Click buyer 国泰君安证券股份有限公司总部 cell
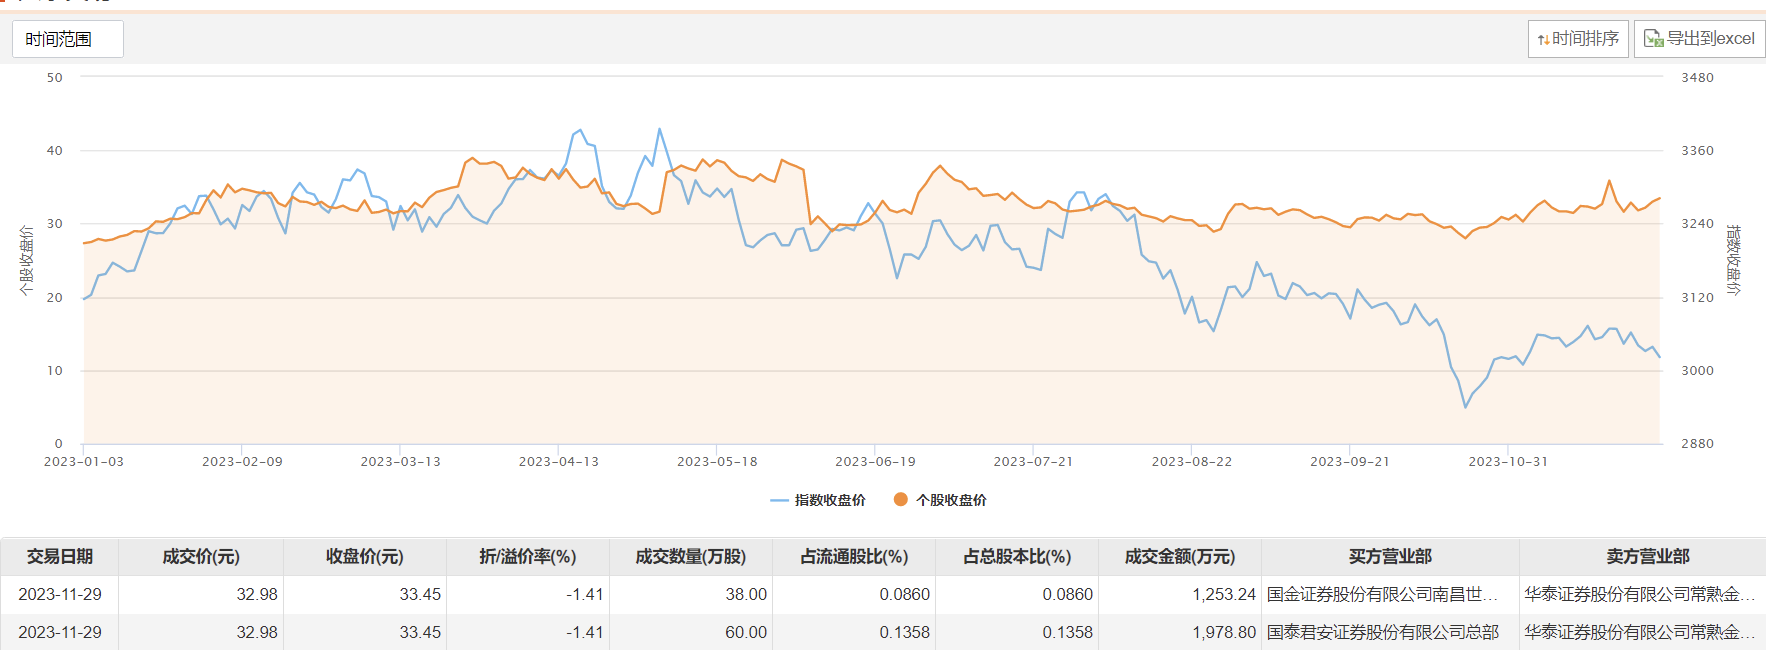This screenshot has width=1766, height=650. [x=1390, y=632]
